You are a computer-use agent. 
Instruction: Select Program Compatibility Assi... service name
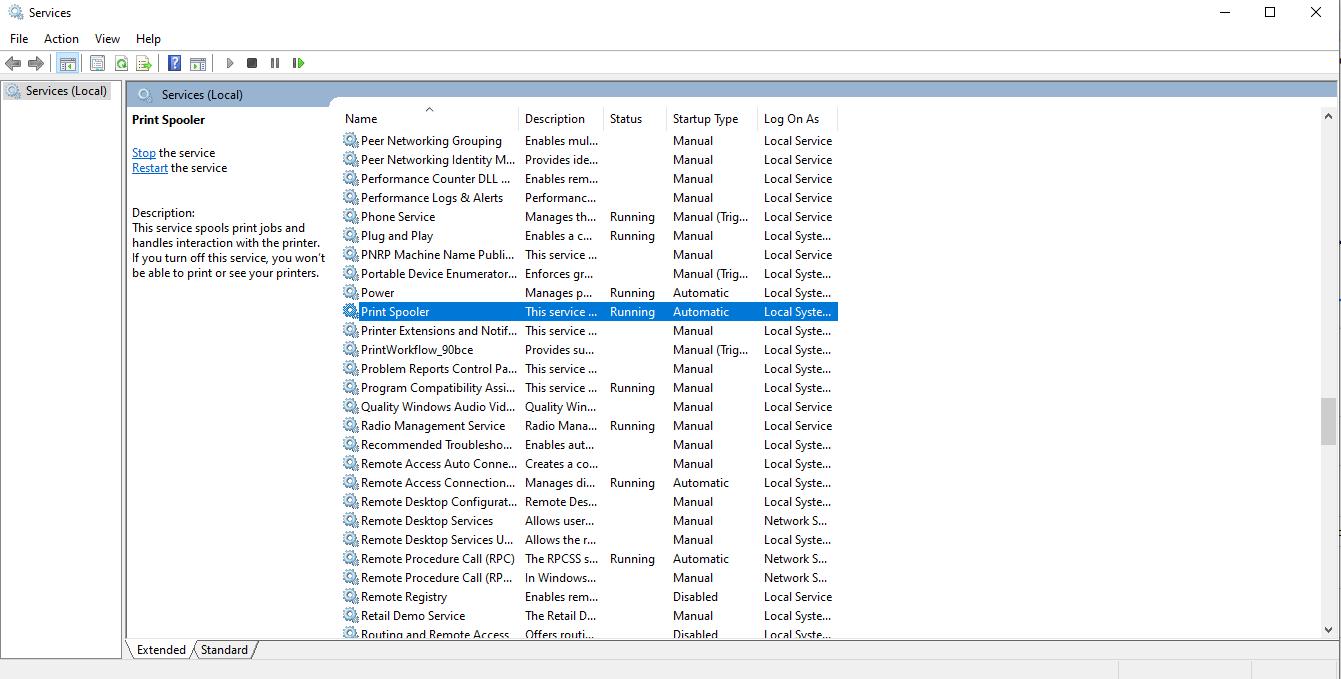(438, 388)
